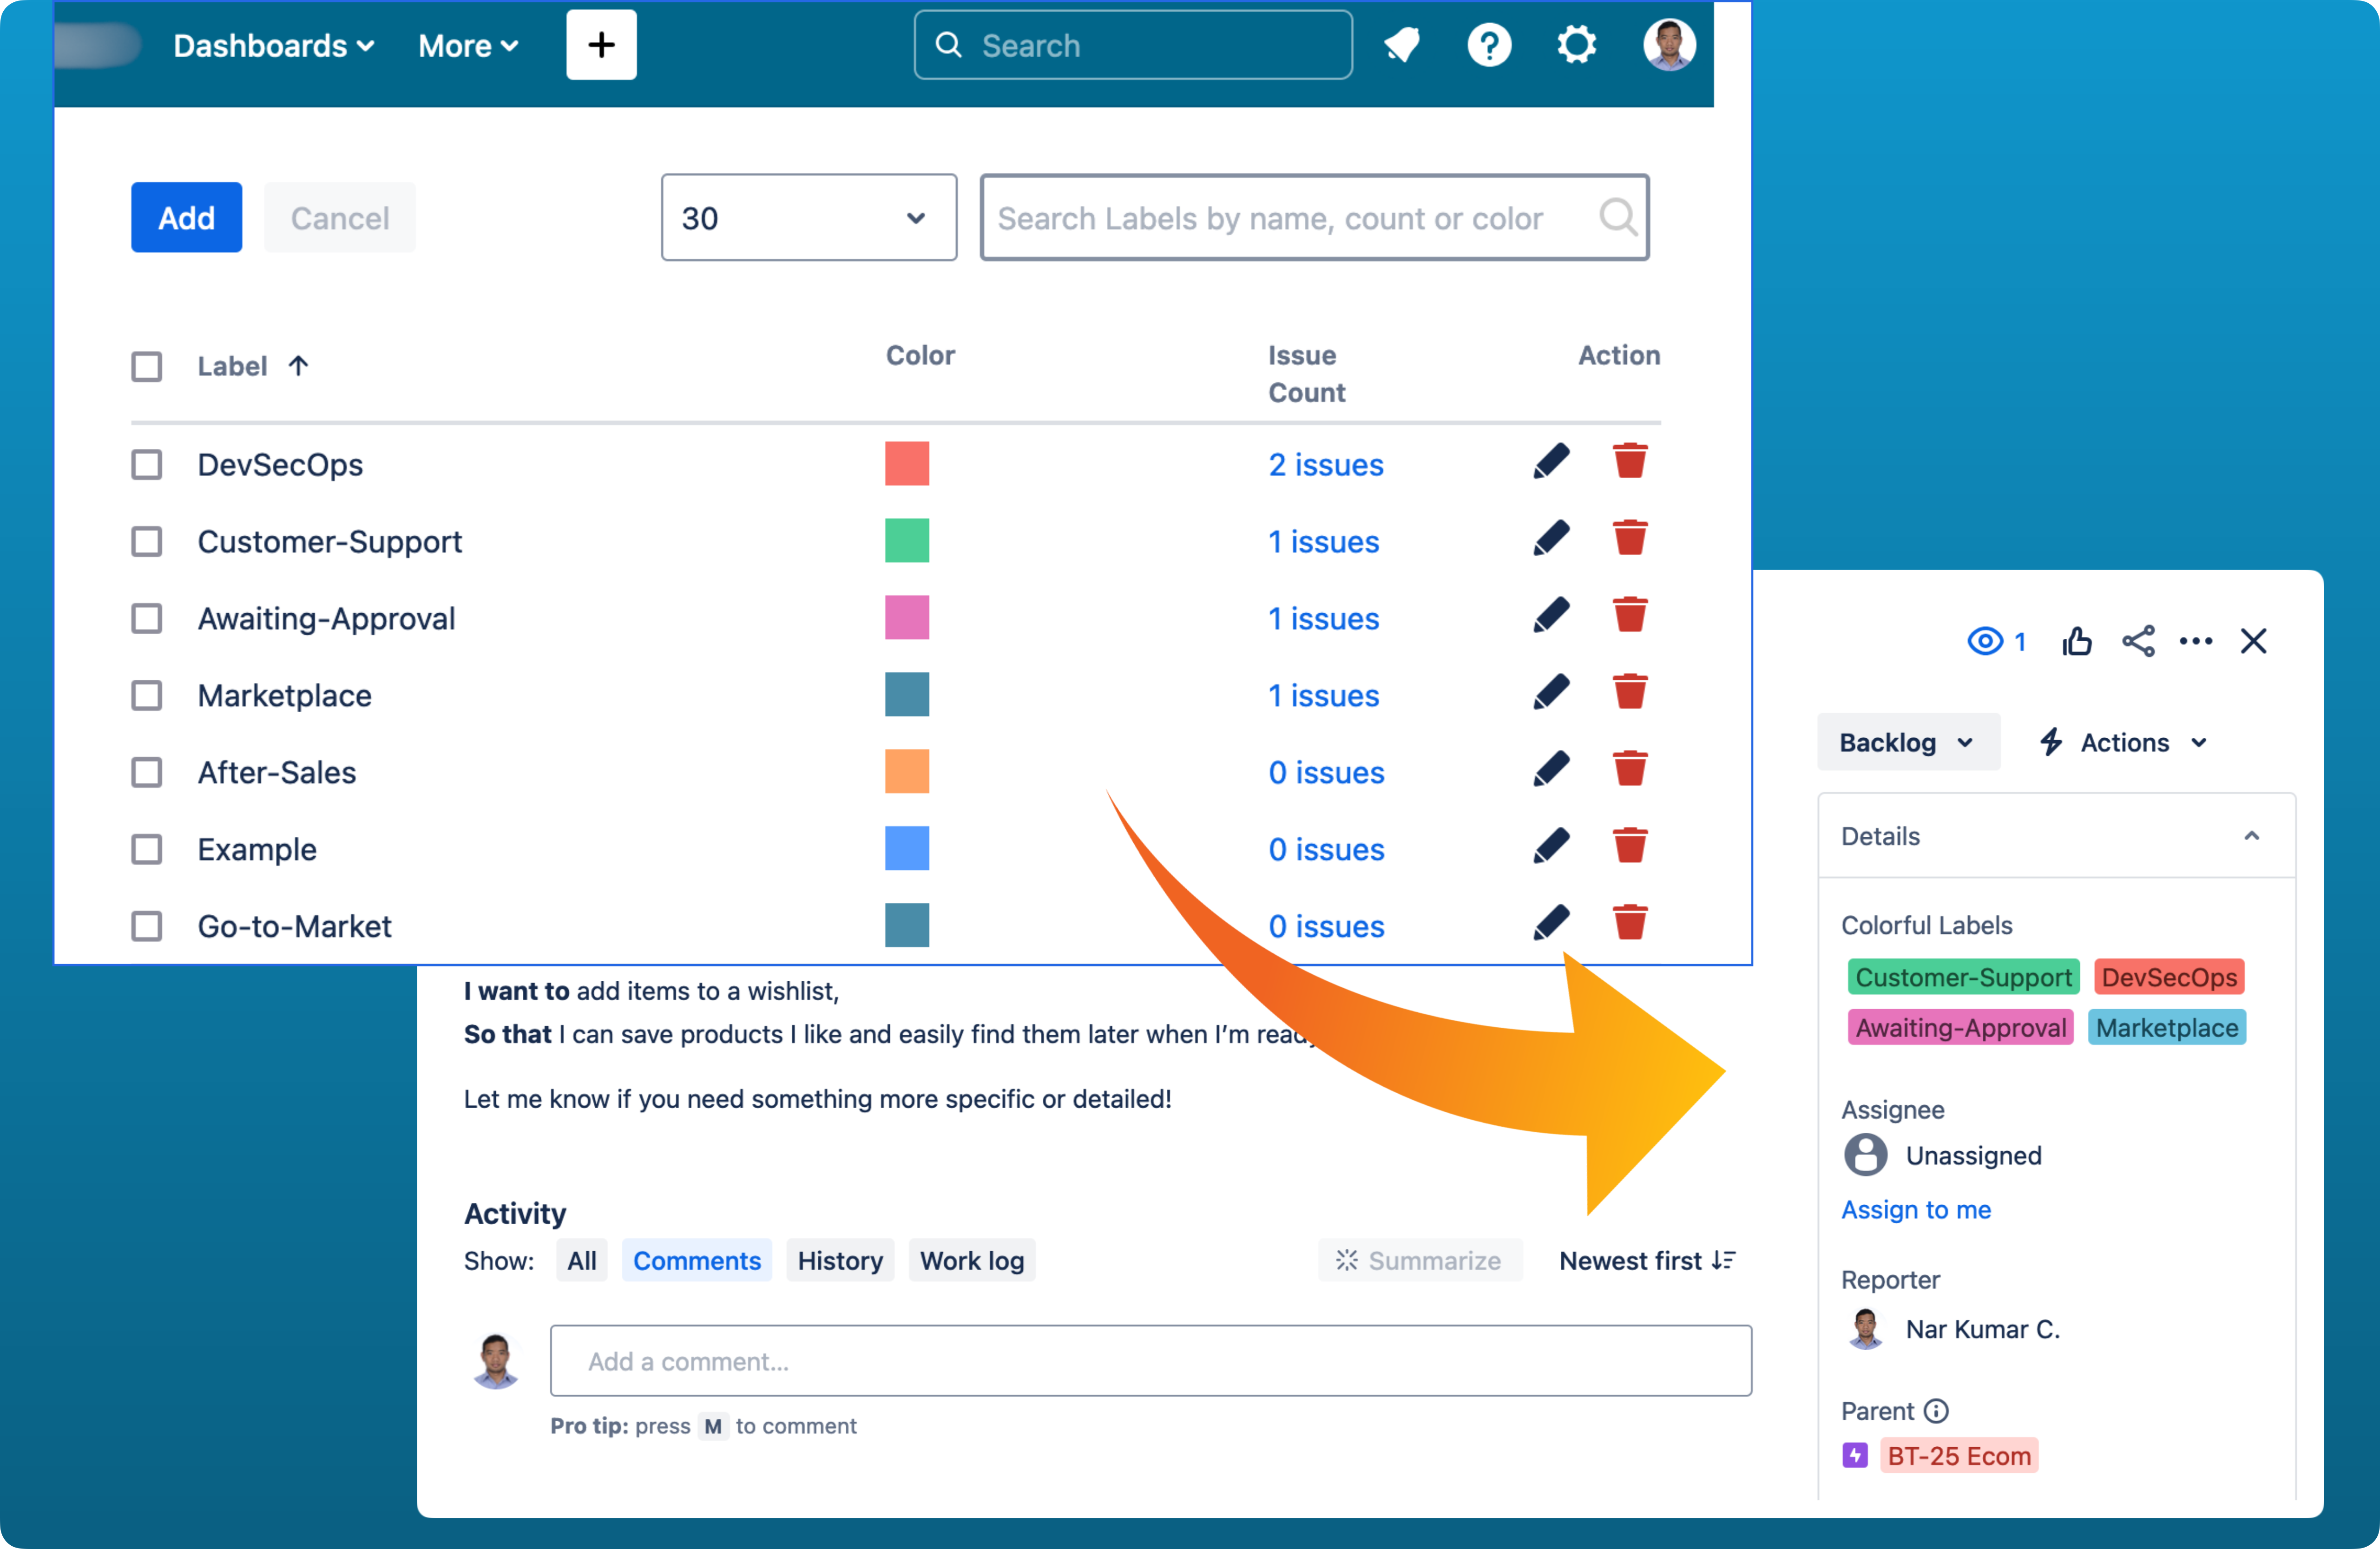Select all labels with the header checkbox
This screenshot has width=2380, height=1549.
click(147, 366)
